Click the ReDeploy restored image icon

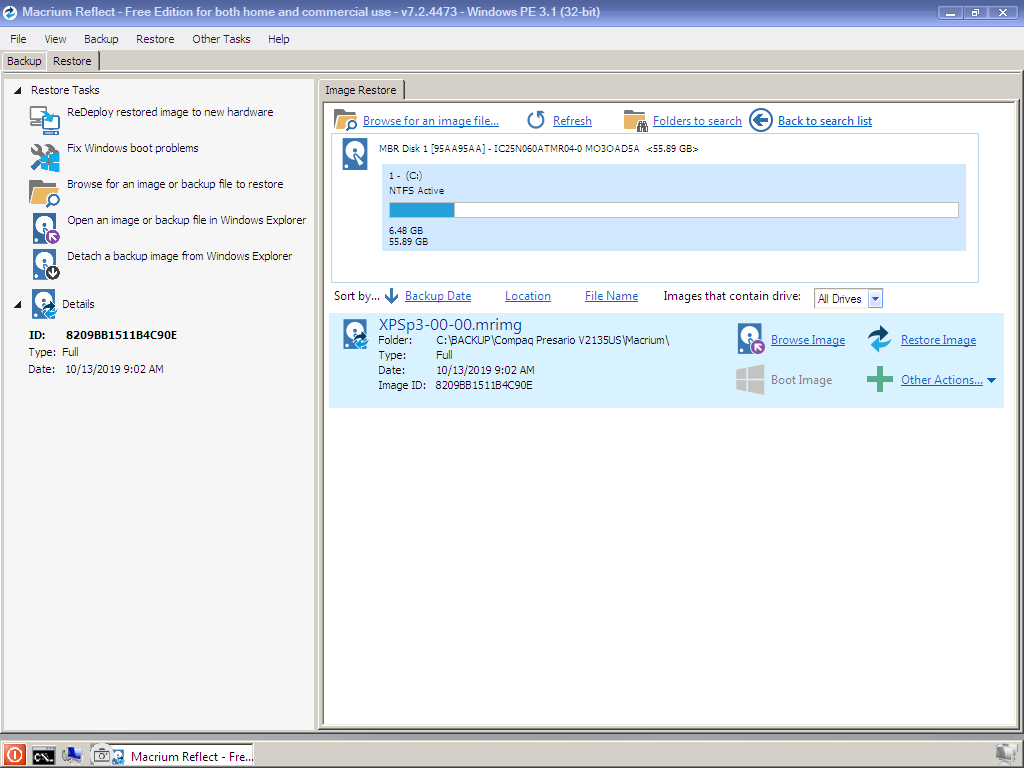[x=44, y=120]
